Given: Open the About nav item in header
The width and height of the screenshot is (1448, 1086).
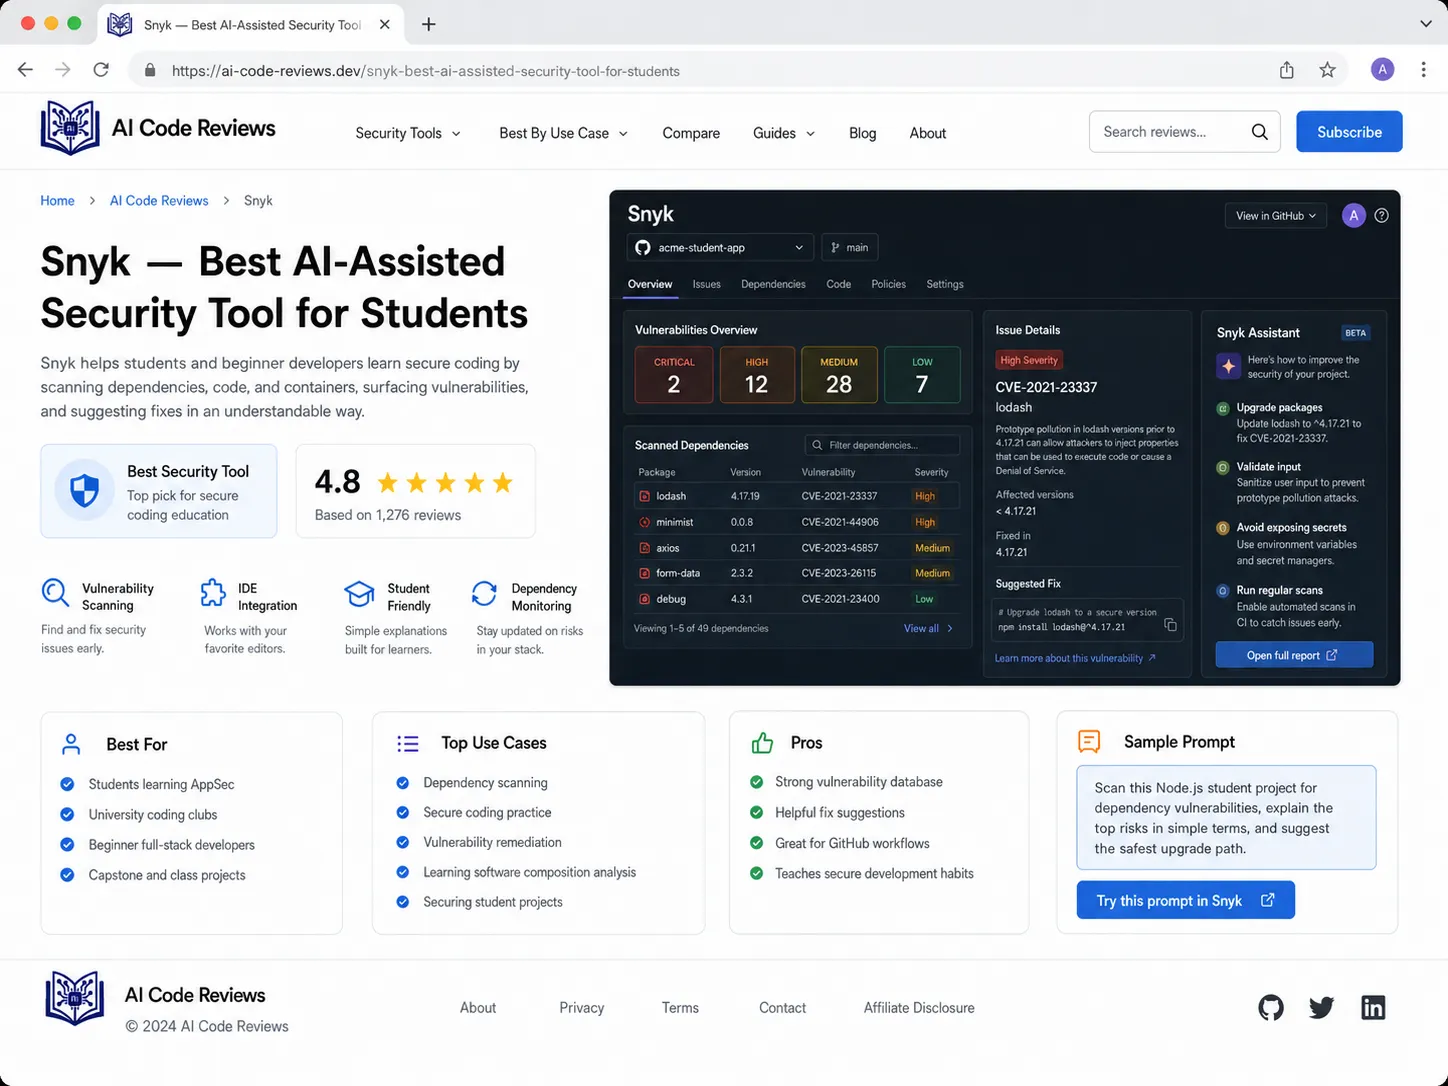Looking at the screenshot, I should tap(927, 133).
